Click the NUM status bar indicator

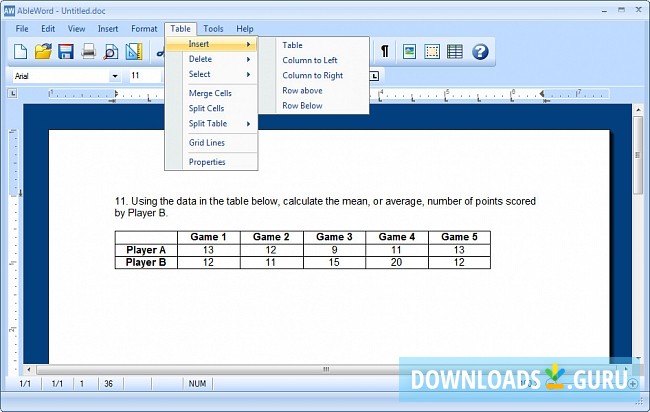pos(197,384)
